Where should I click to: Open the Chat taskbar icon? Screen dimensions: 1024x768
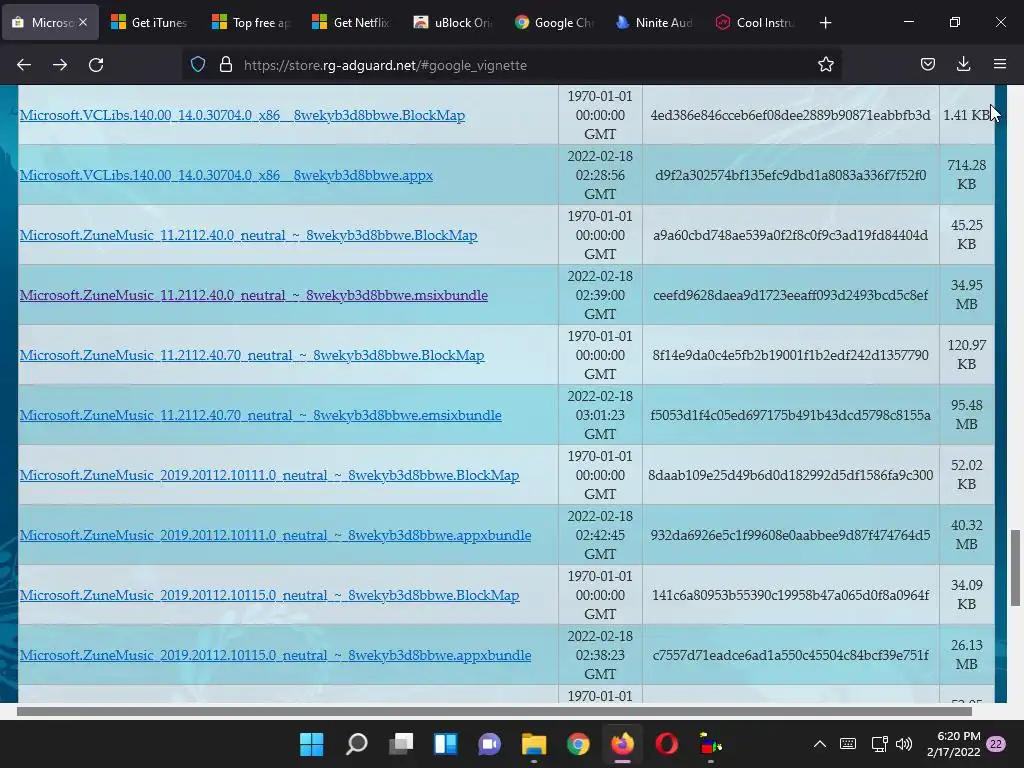[x=489, y=744]
